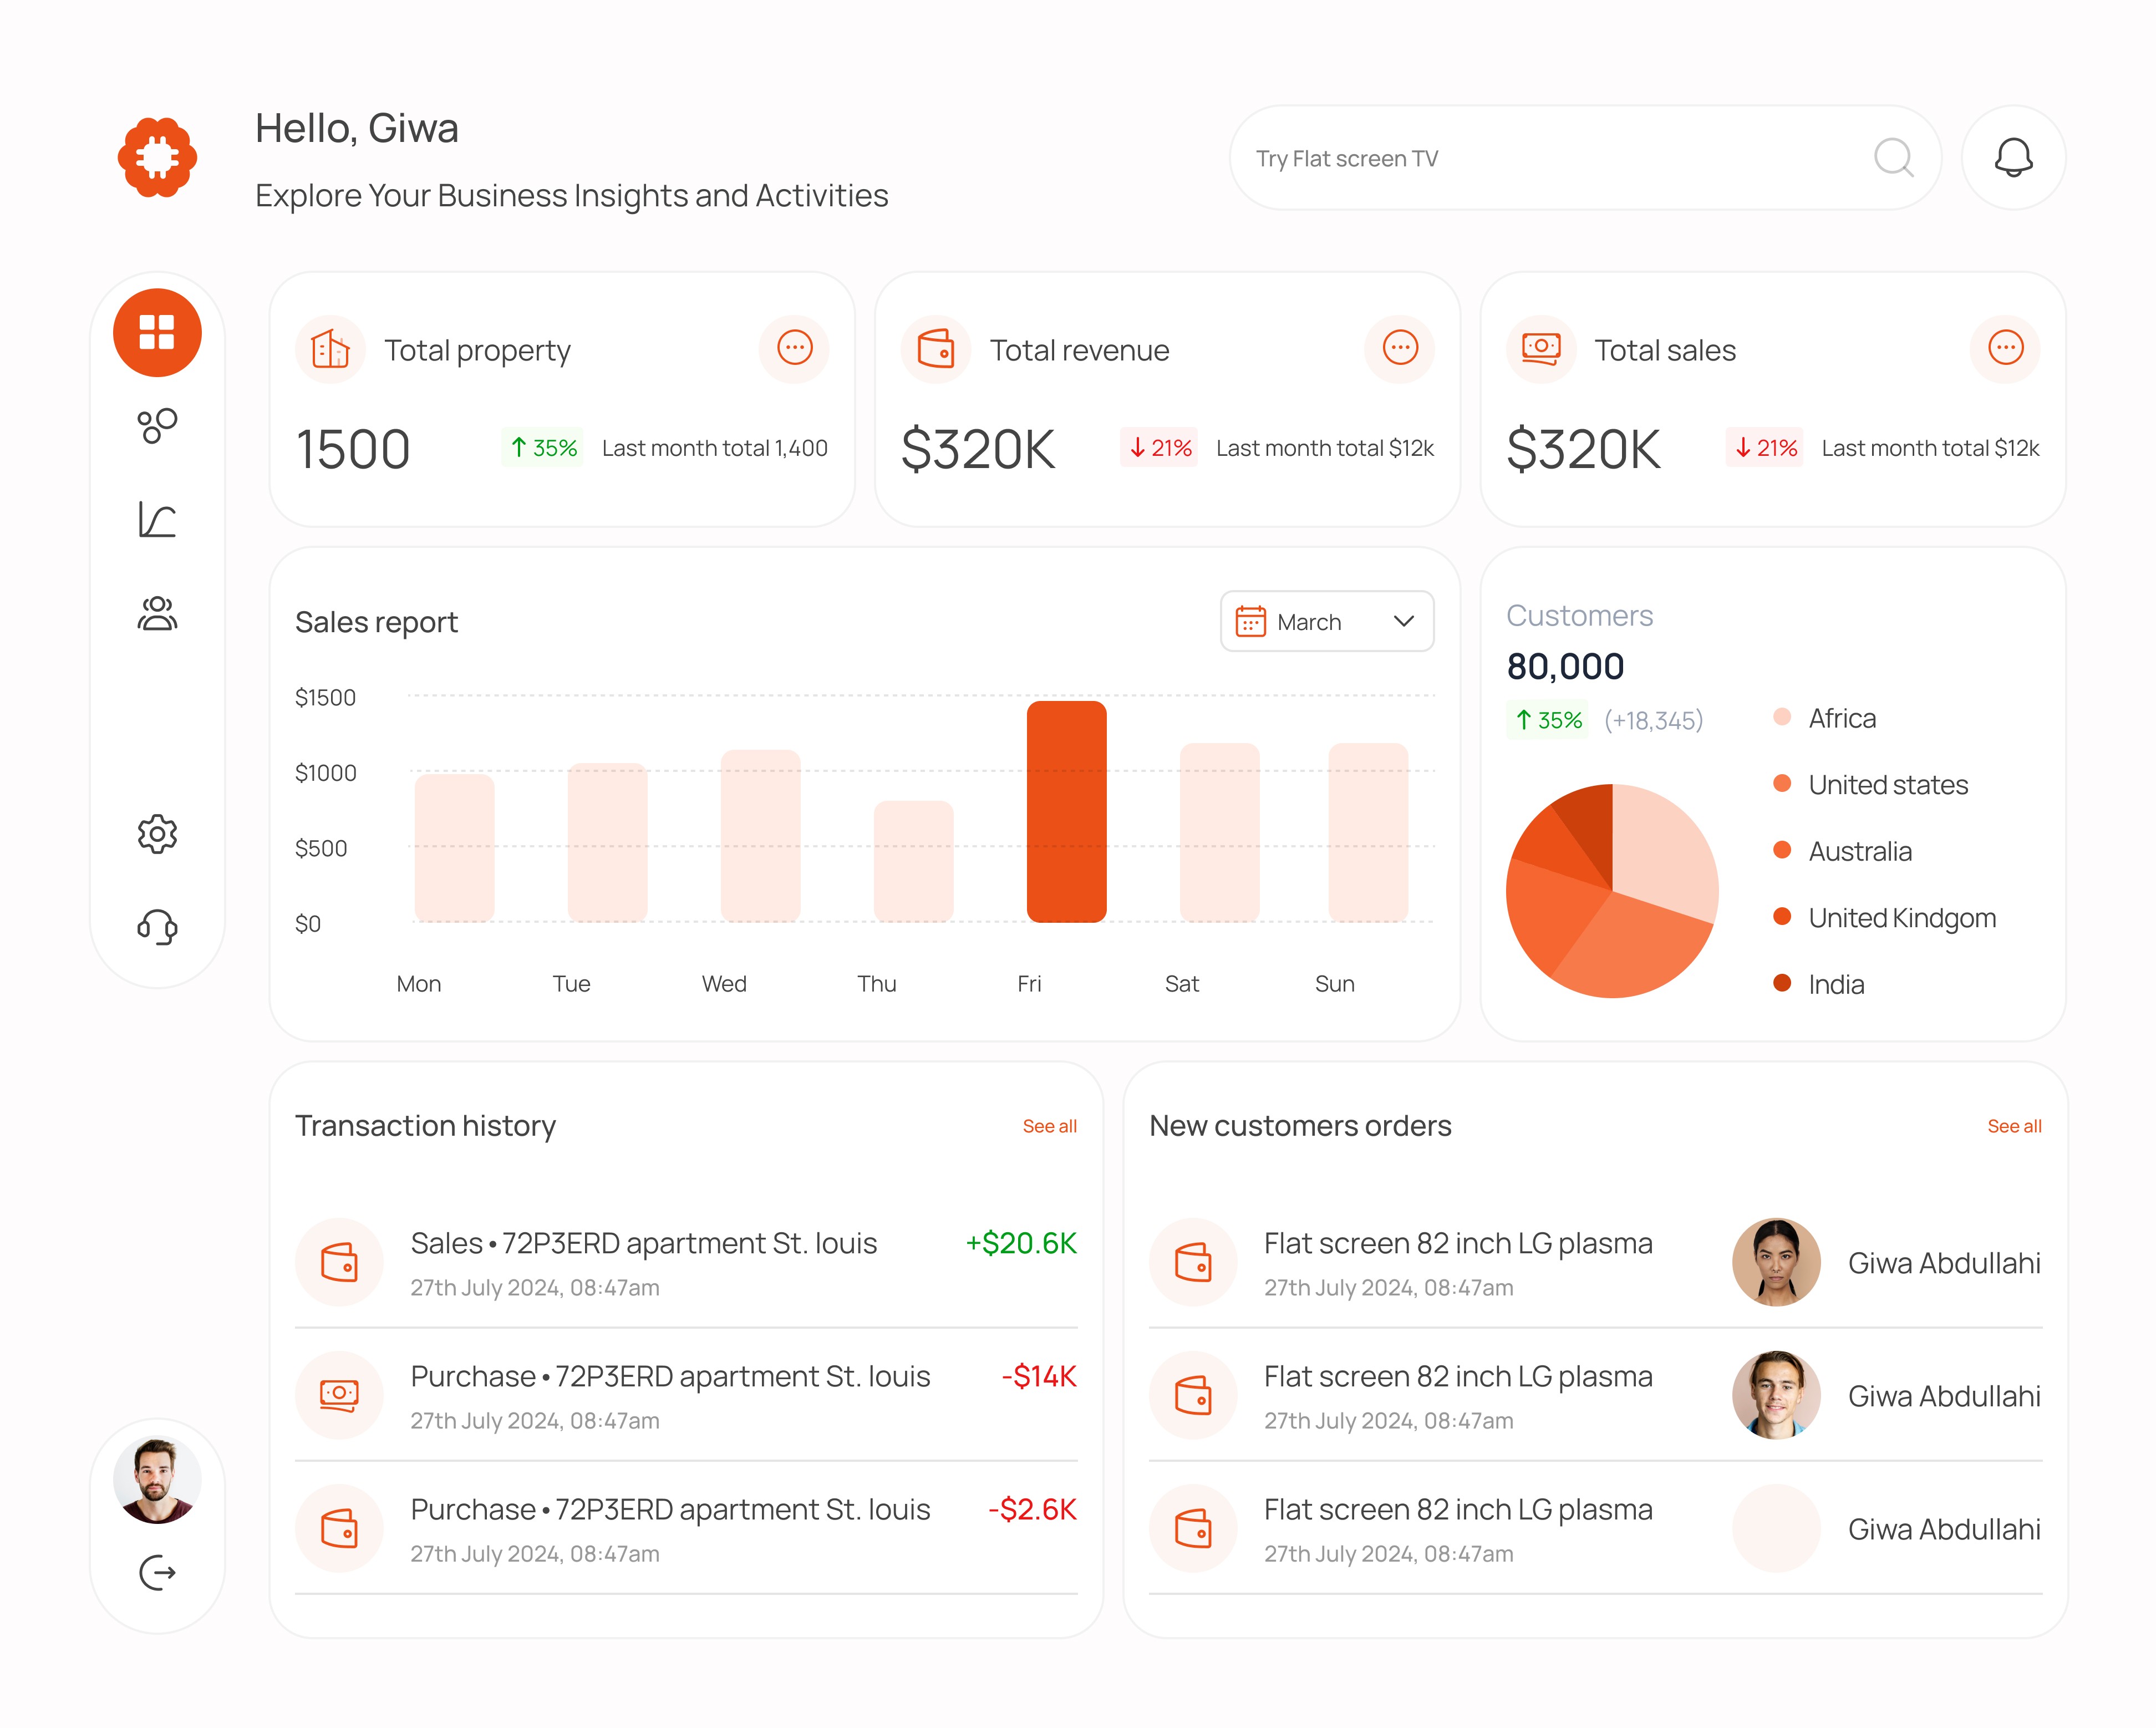Open the support headset sidebar icon
2156x1728 pixels.
click(157, 927)
